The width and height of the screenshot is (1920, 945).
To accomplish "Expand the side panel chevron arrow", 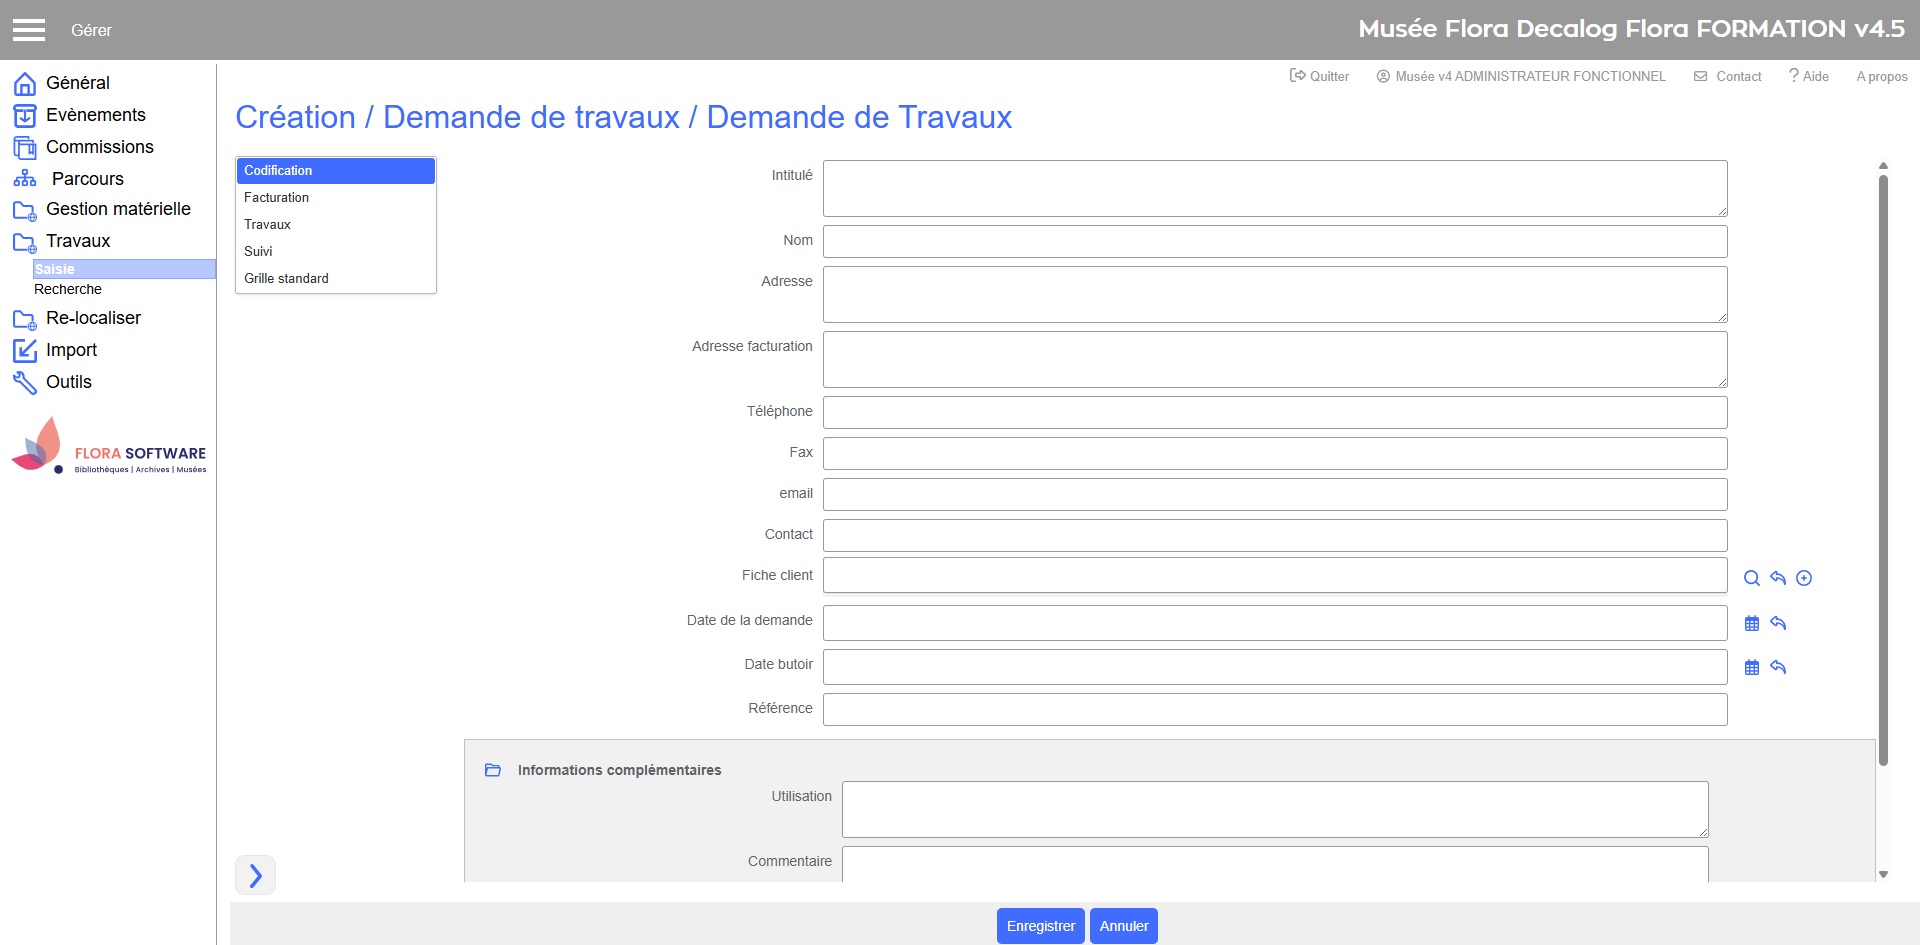I will pos(255,875).
